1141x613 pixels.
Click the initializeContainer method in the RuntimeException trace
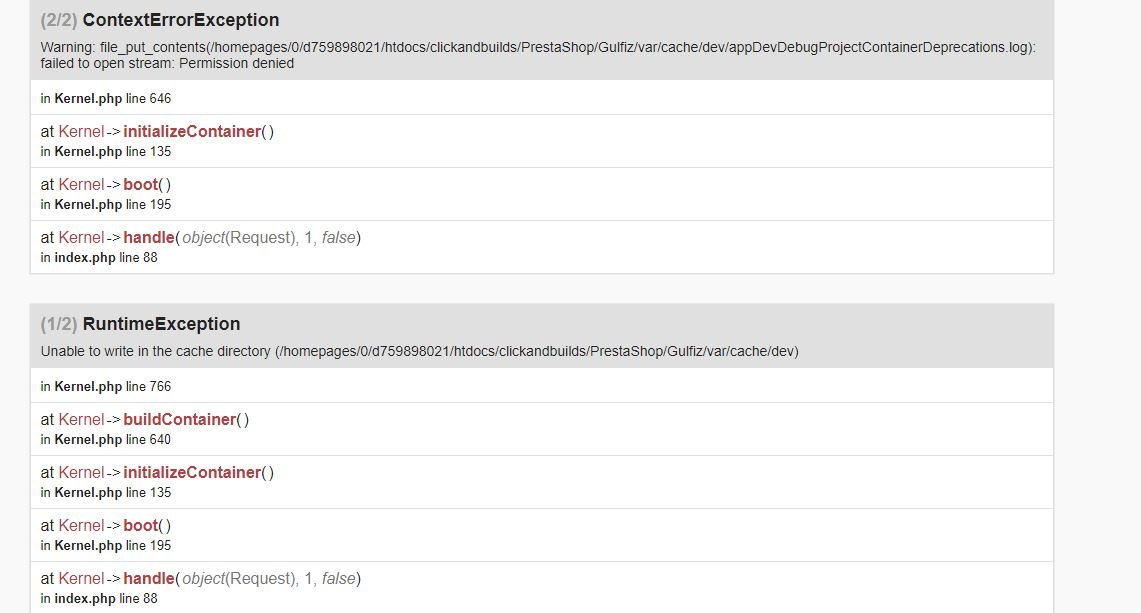(192, 473)
